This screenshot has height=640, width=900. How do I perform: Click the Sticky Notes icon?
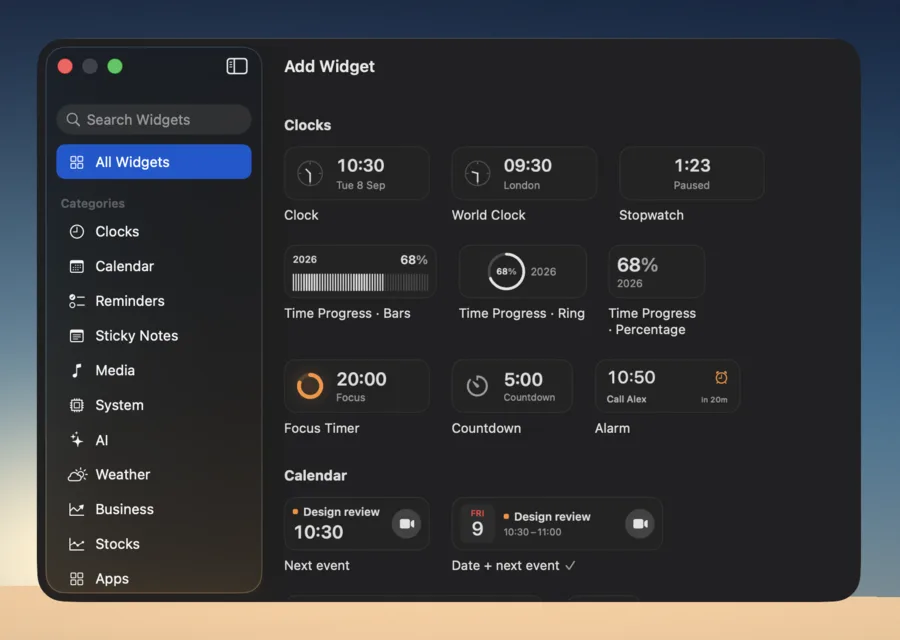click(x=76, y=336)
